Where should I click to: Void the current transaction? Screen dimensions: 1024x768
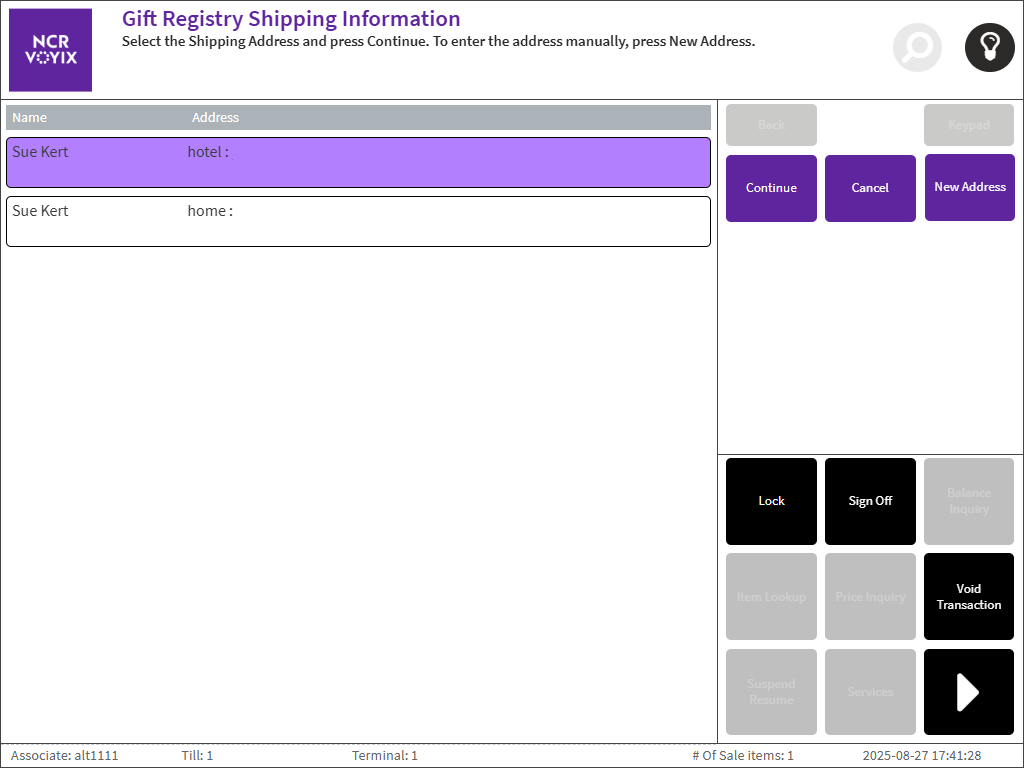coord(968,597)
